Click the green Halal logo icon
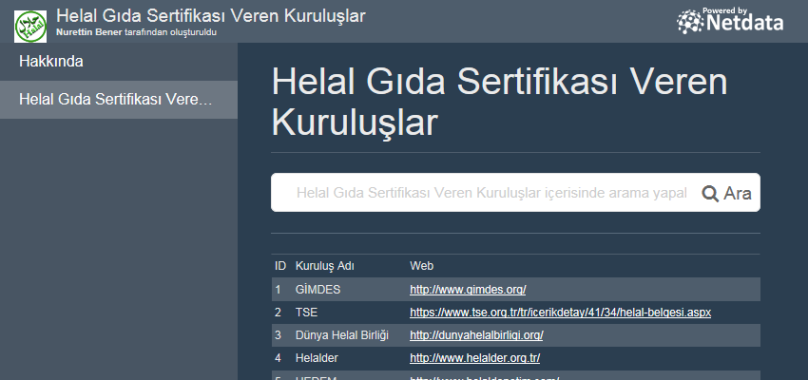Image resolution: width=808 pixels, height=380 pixels. point(30,26)
